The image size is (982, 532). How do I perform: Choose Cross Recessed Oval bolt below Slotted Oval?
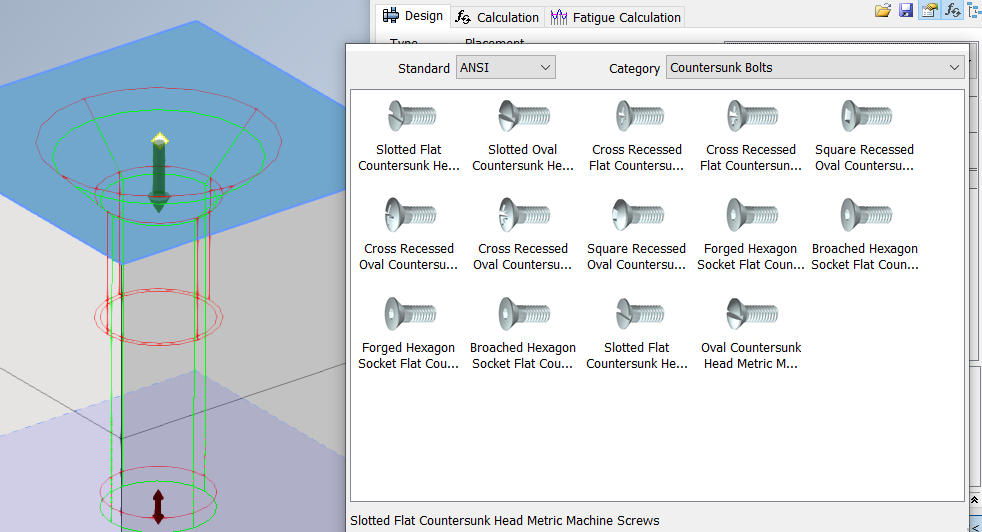pos(523,234)
